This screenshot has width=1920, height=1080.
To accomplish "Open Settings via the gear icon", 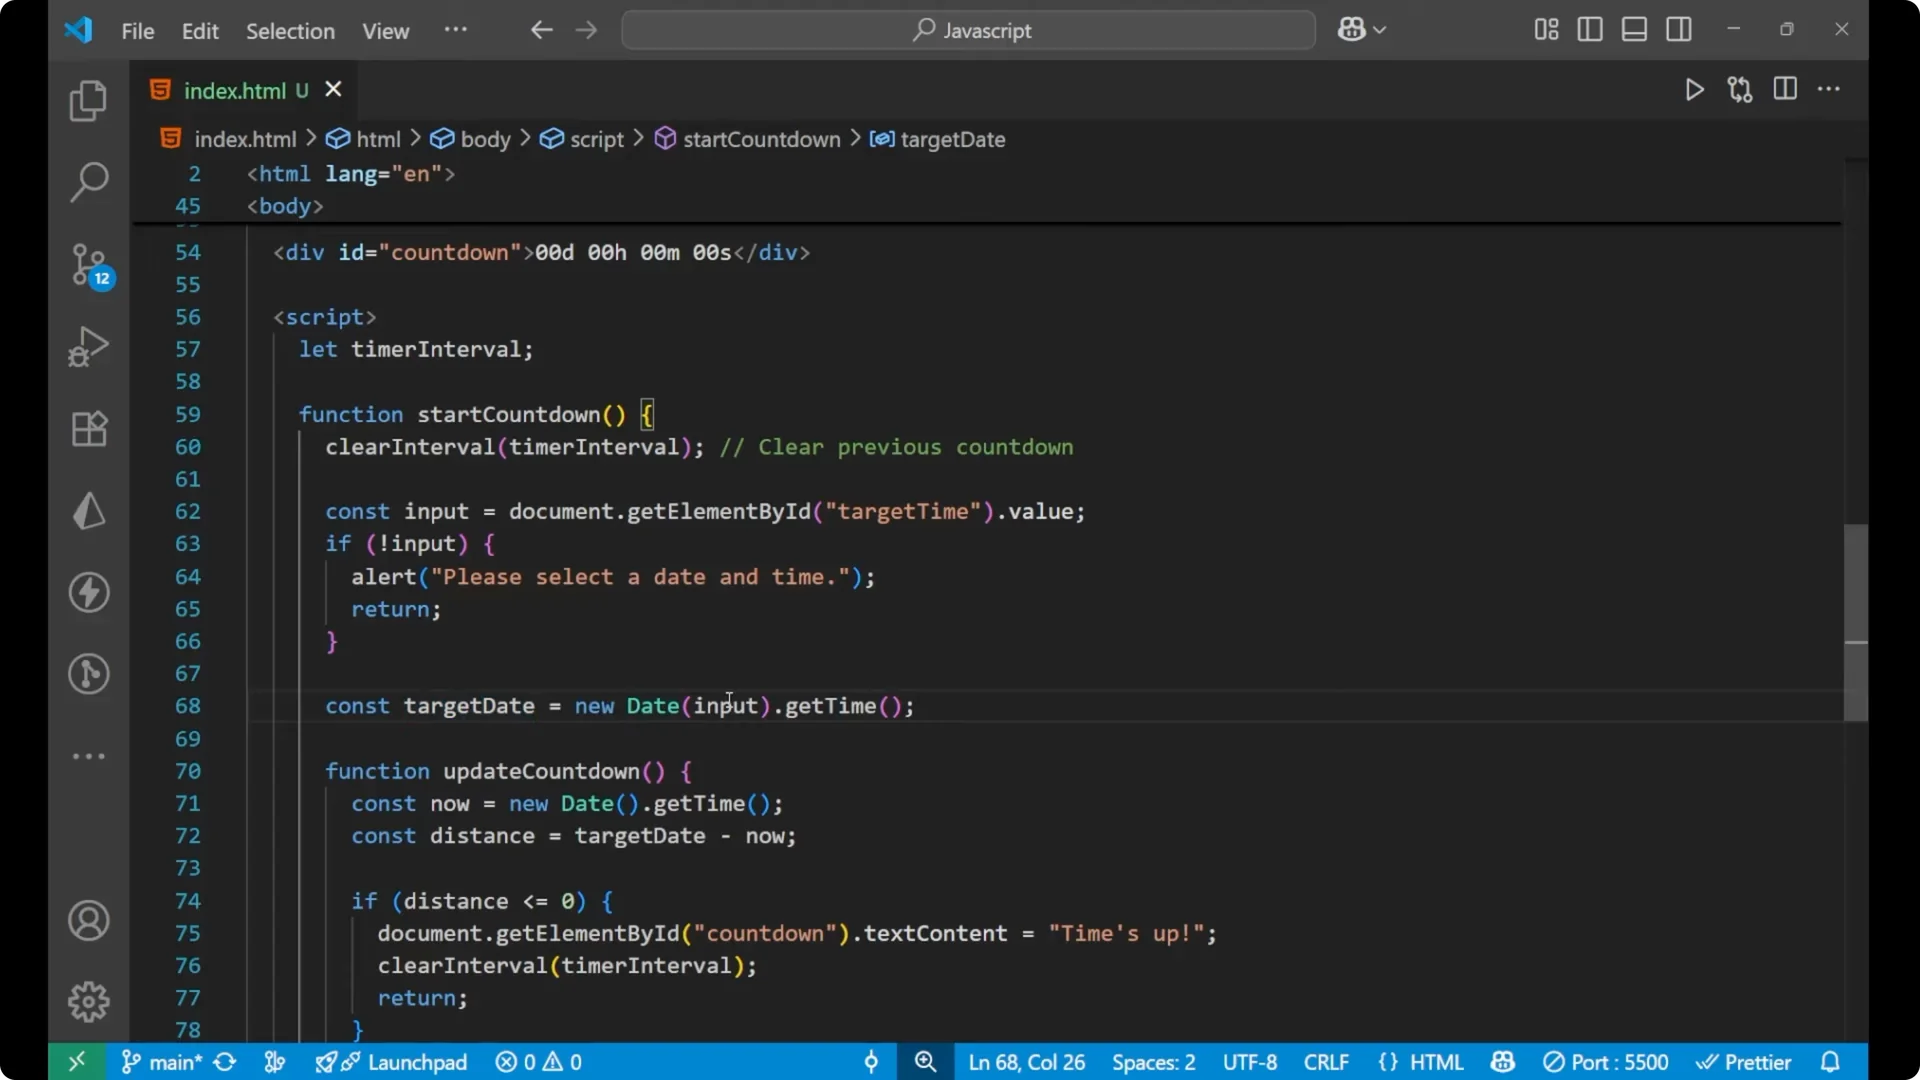I will pos(88,1001).
